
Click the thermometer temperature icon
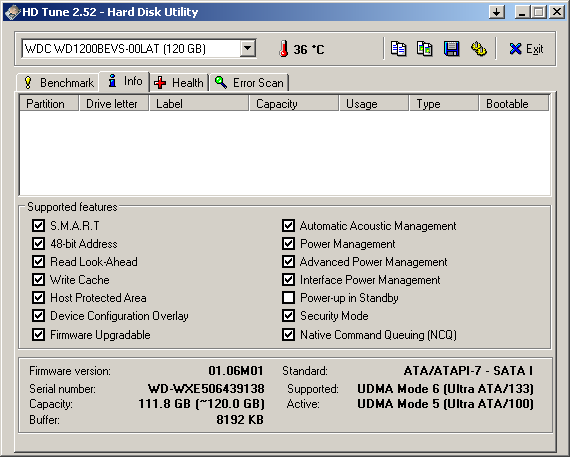pyautogui.click(x=284, y=49)
